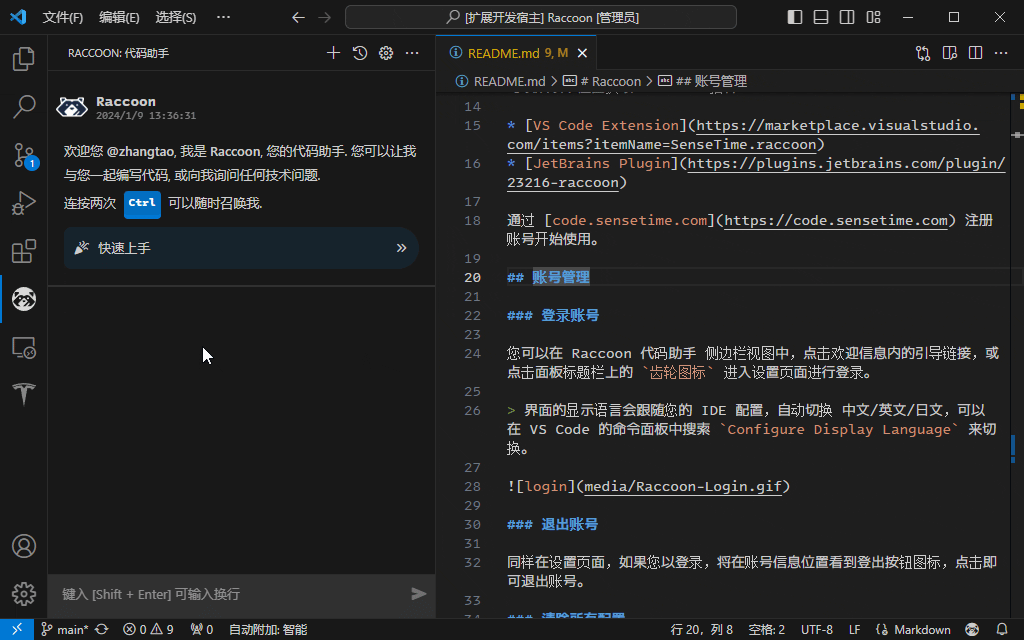The width and height of the screenshot is (1024, 640).
Task: Open the overflow menu in menu bar
Action: click(223, 17)
